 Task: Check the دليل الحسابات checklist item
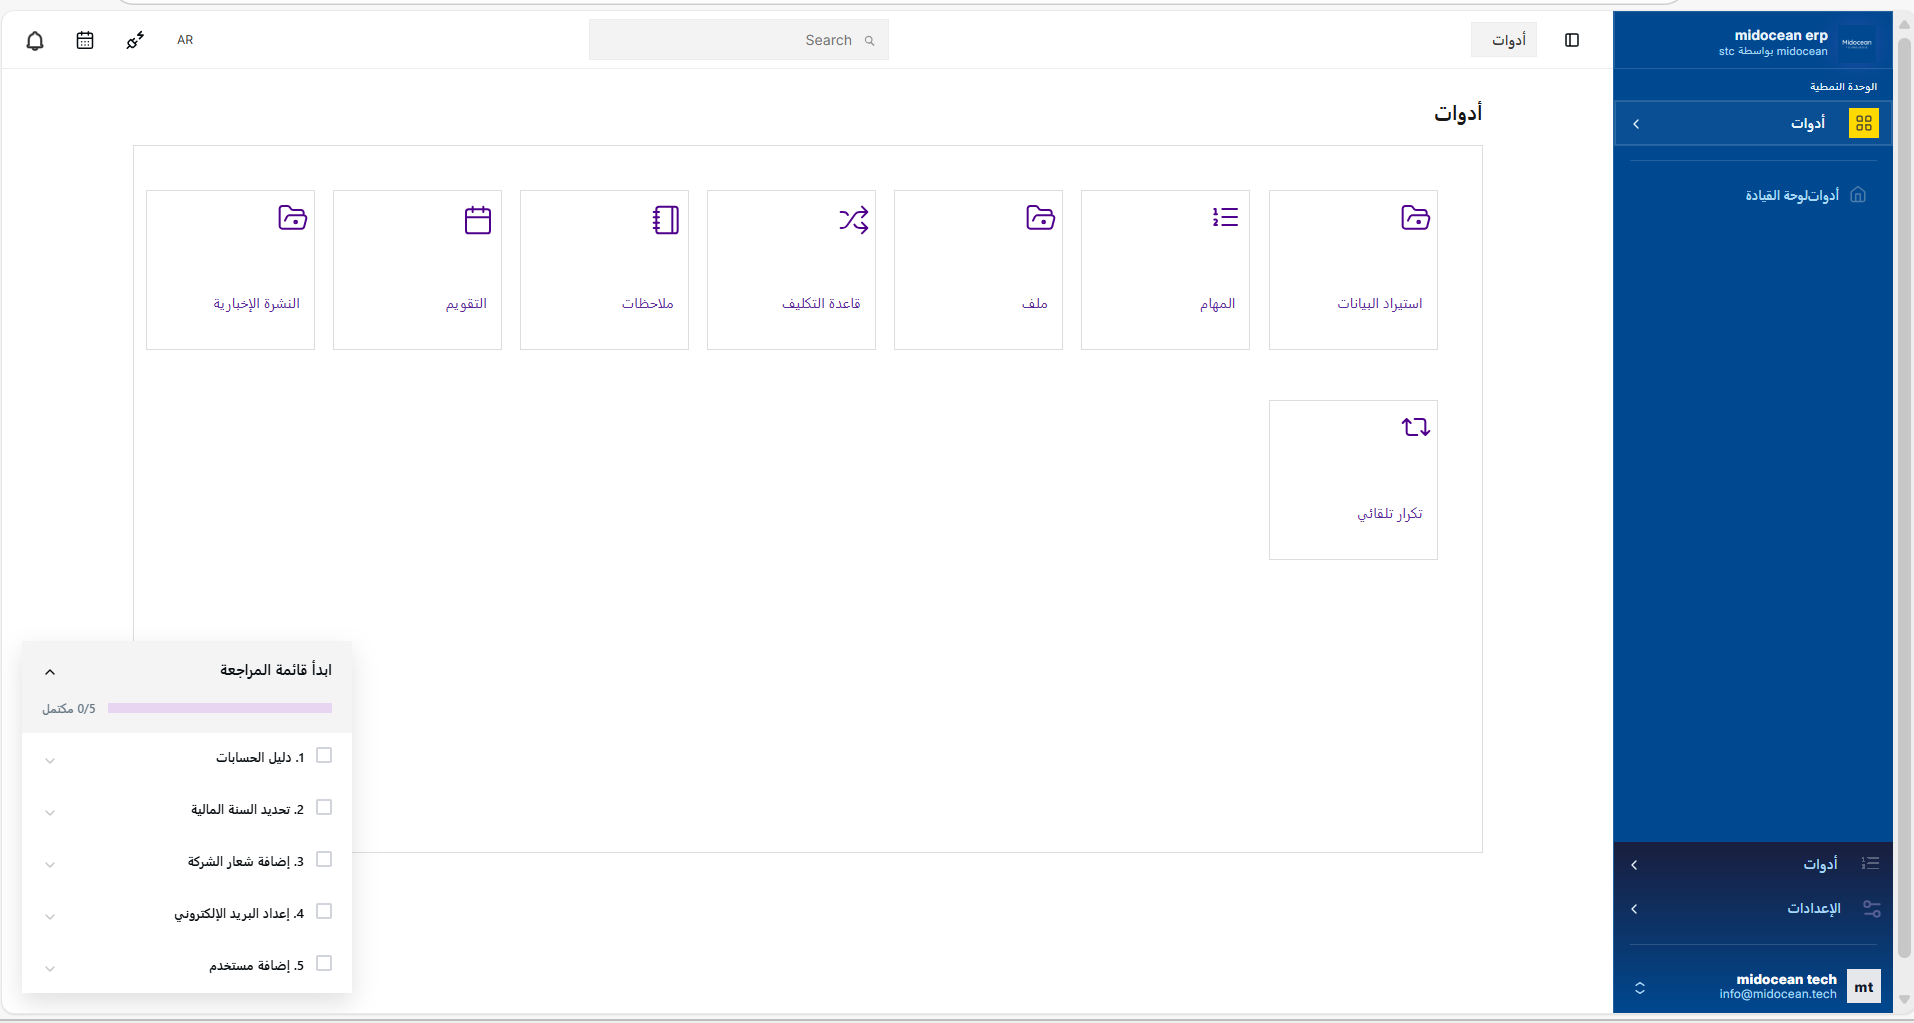322,755
